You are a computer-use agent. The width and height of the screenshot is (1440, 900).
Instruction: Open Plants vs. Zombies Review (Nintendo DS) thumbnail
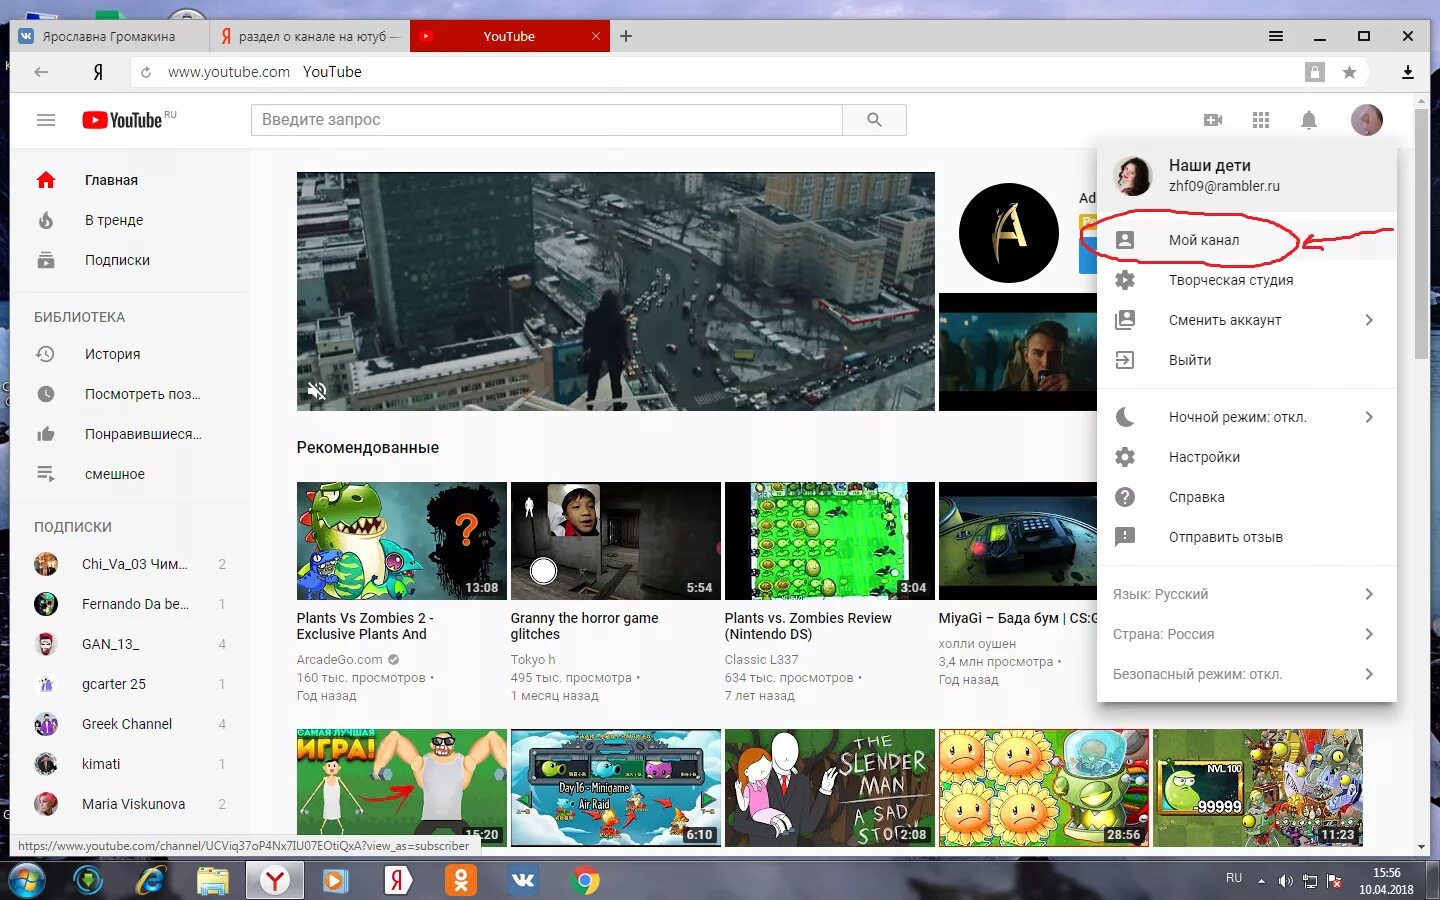pos(829,541)
